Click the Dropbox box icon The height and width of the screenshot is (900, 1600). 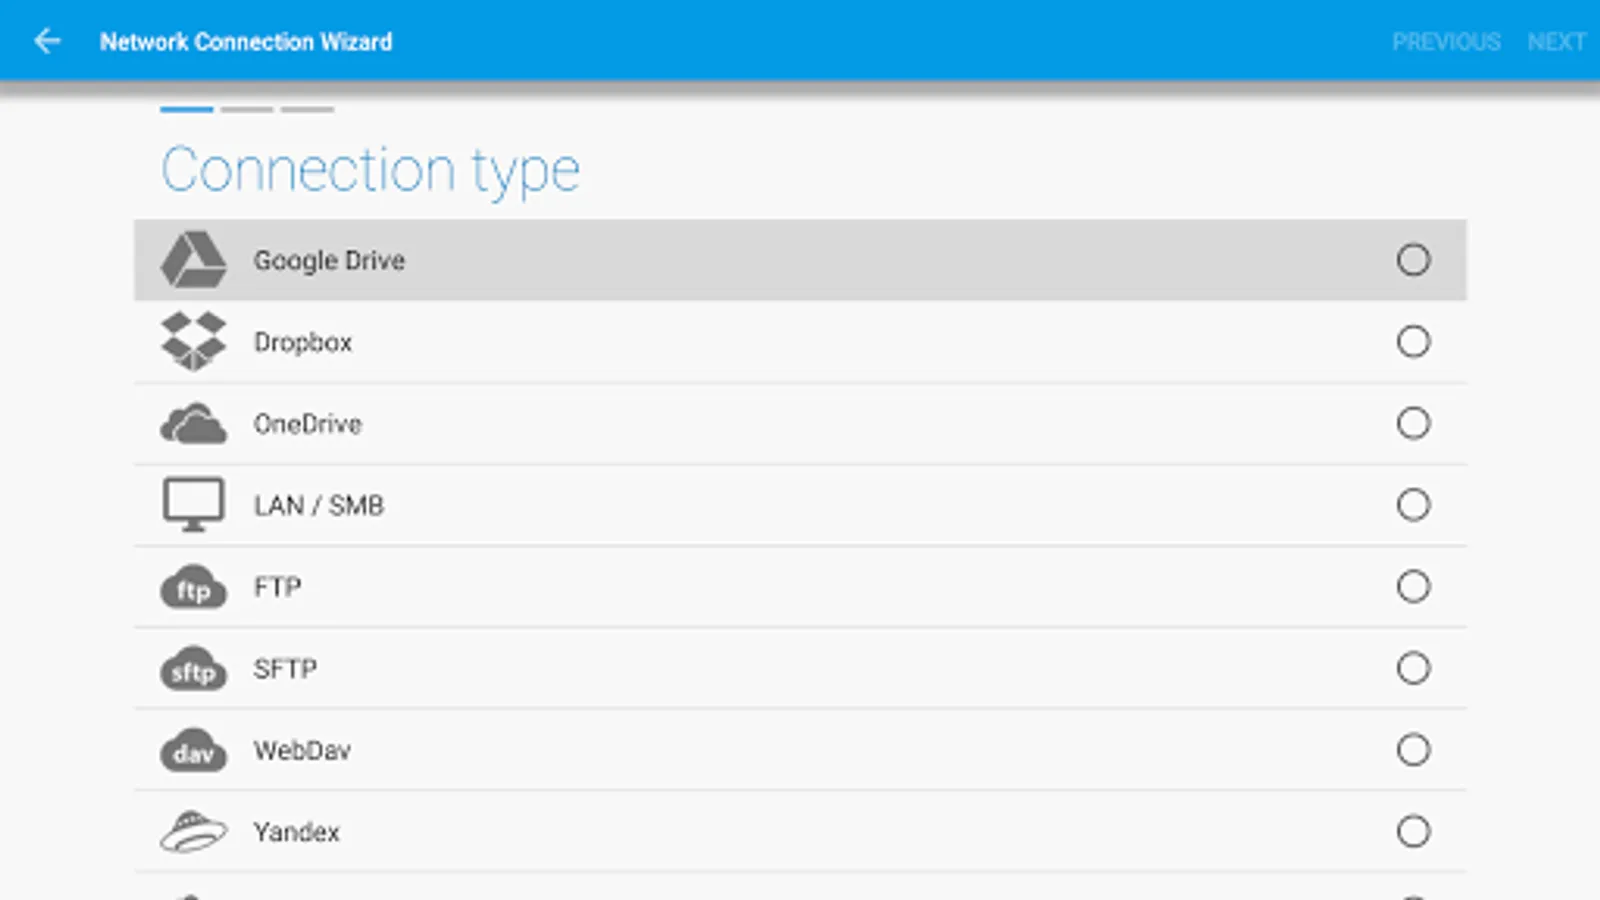coord(193,341)
